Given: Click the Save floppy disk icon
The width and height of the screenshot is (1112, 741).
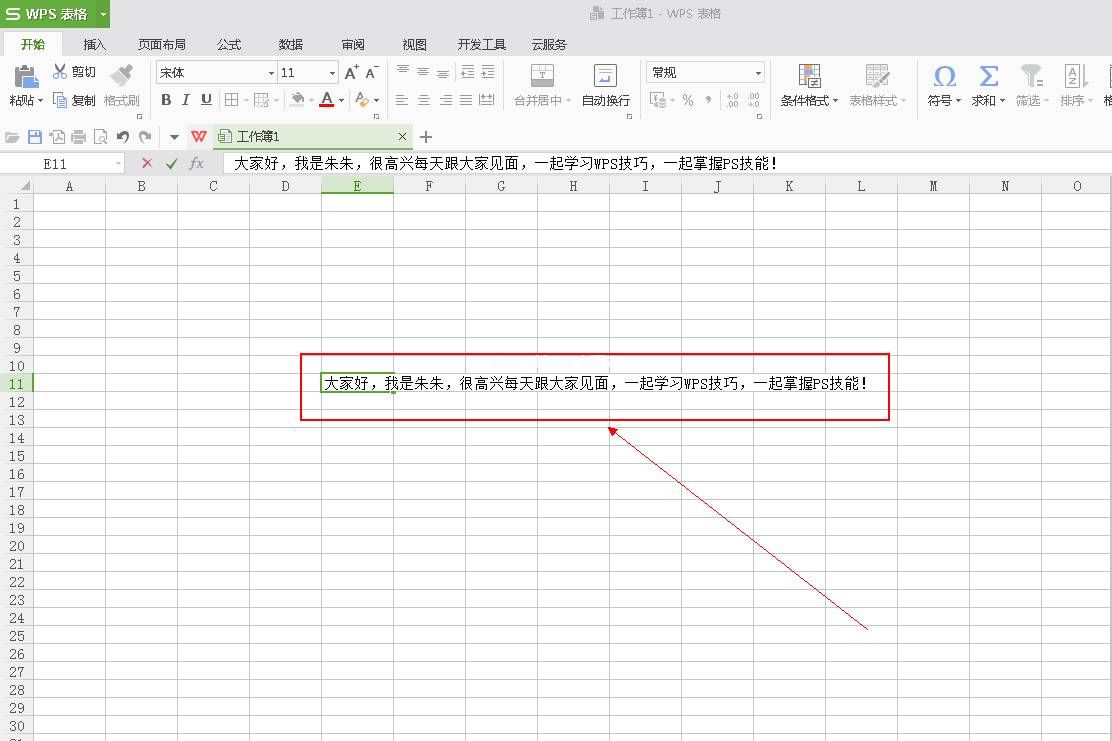Looking at the screenshot, I should (35, 137).
